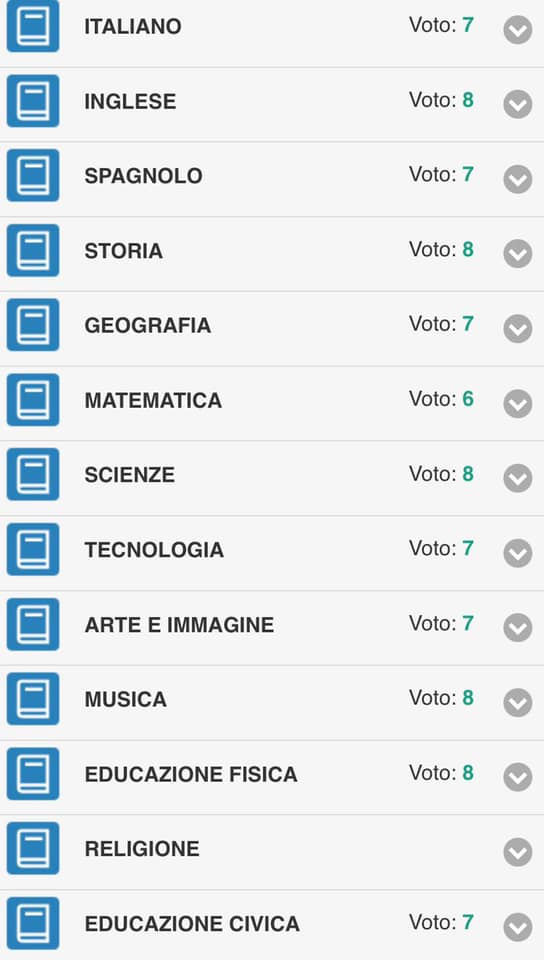
Task: Click the book icon next to ITALIANO
Action: pyautogui.click(x=33, y=26)
